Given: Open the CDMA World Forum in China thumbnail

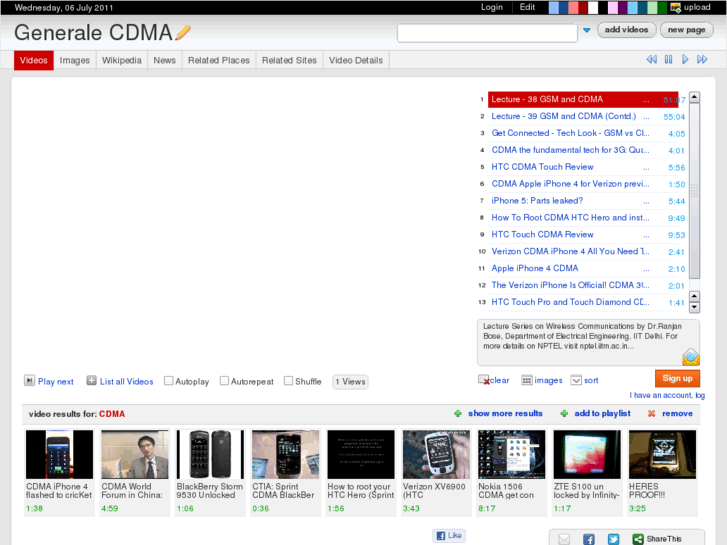Looking at the screenshot, I should [134, 454].
